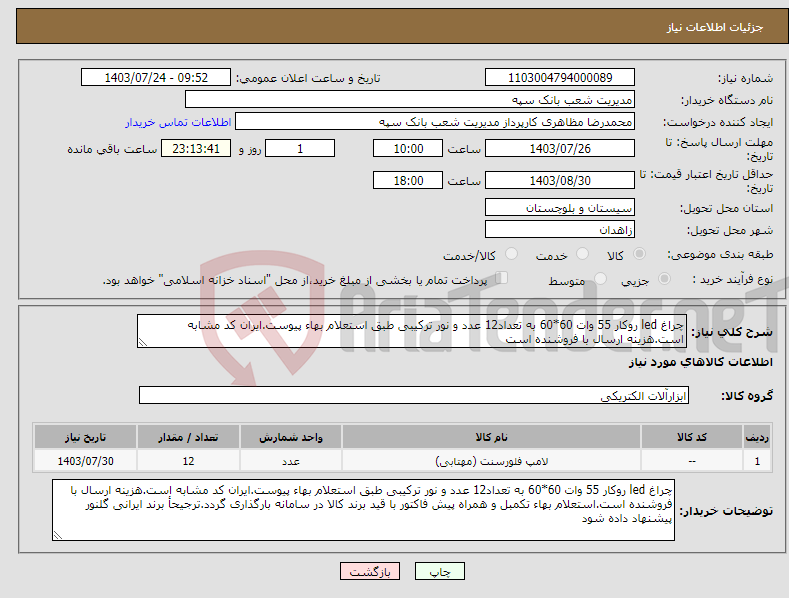Click the طبقه بندی موضوعی label
This screenshot has width=789, height=598.
point(720,254)
